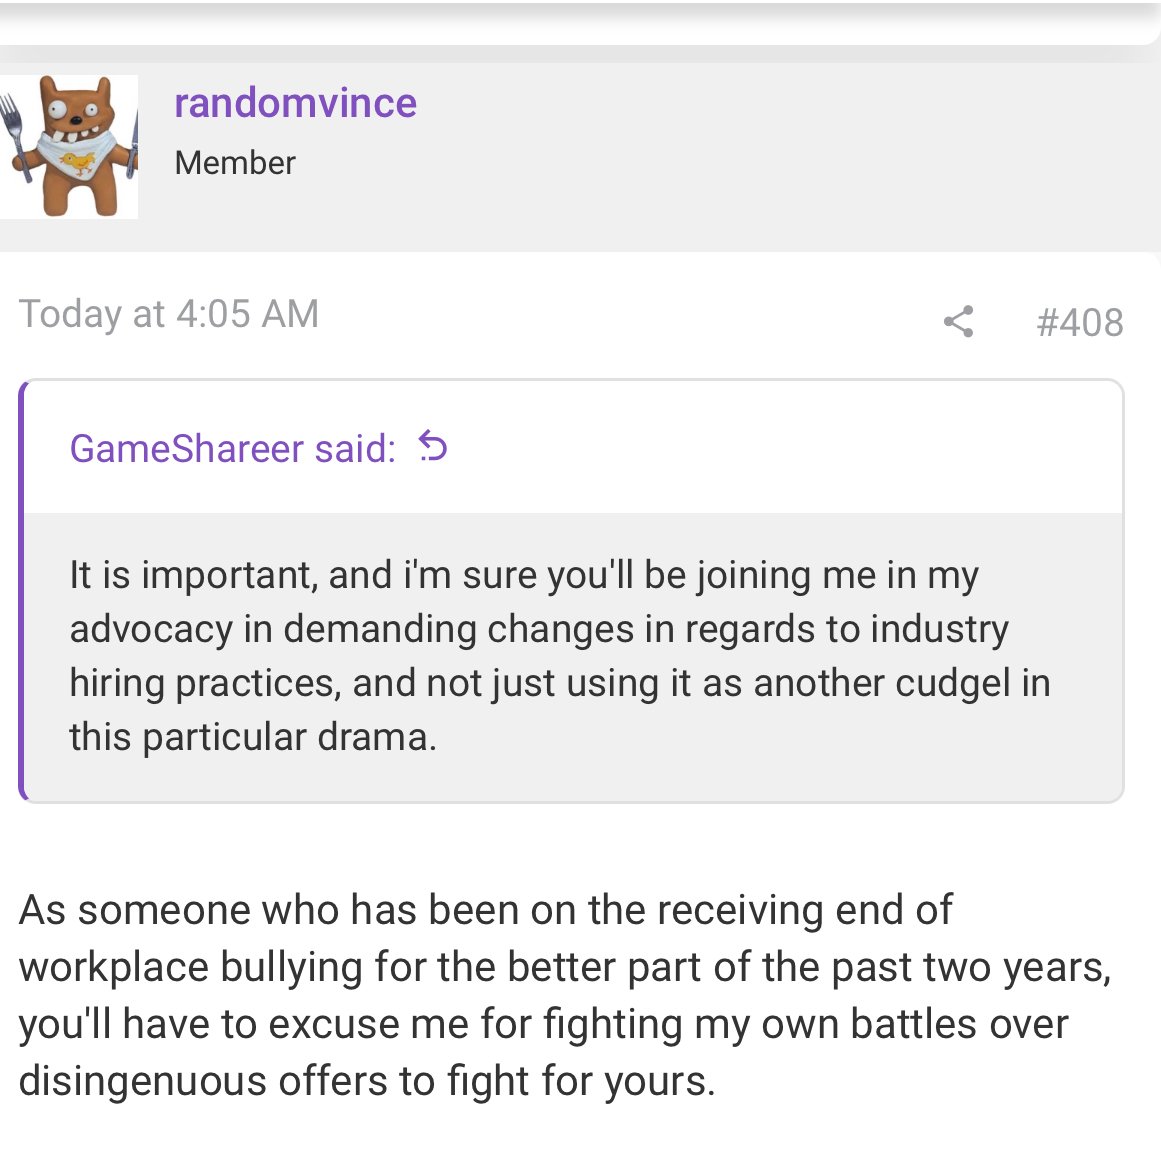Click the purple left border of quote
This screenshot has width=1161, height=1165.
coord(22,591)
